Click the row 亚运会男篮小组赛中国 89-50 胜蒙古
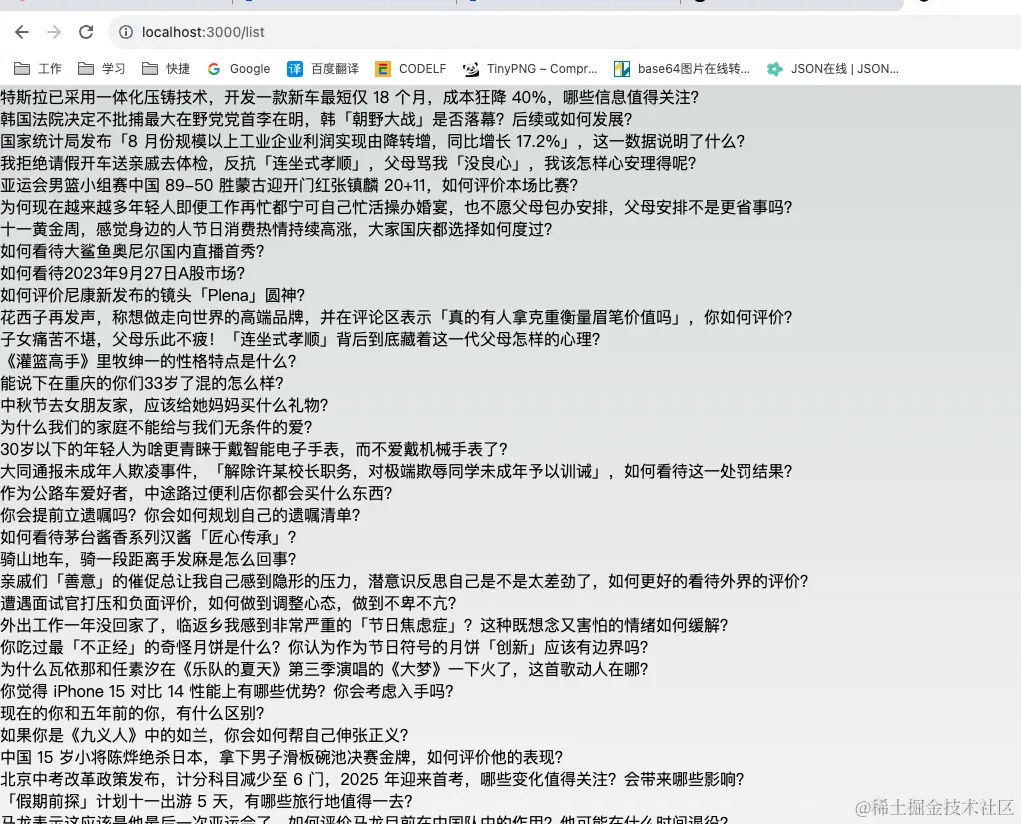Image resolution: width=1021 pixels, height=824 pixels. (289, 186)
